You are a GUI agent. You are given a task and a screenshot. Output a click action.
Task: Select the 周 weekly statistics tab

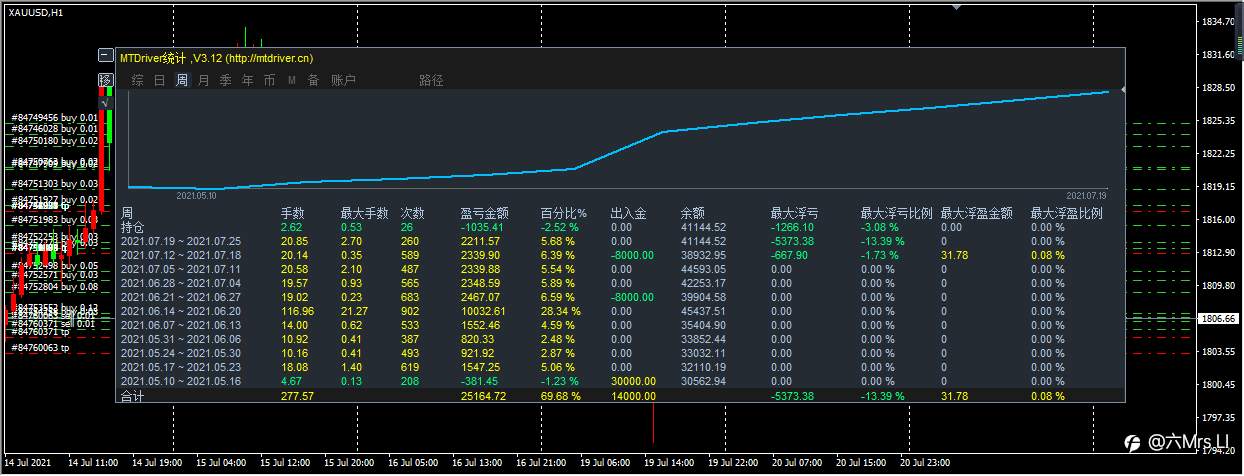pyautogui.click(x=181, y=80)
